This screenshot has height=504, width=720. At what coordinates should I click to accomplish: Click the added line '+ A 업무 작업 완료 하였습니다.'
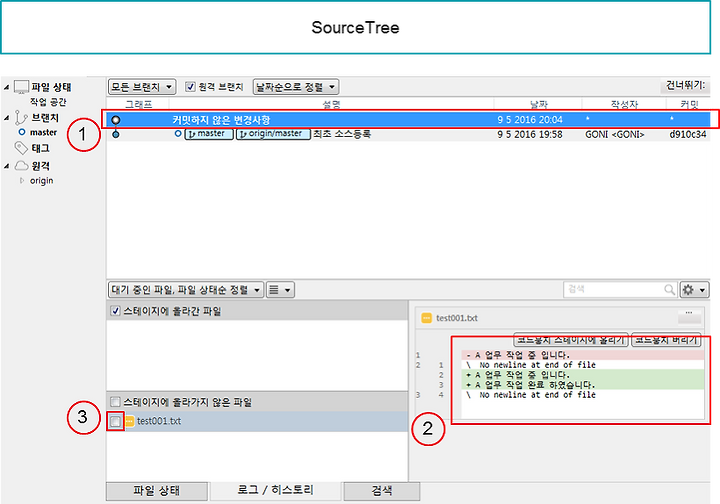tap(583, 385)
